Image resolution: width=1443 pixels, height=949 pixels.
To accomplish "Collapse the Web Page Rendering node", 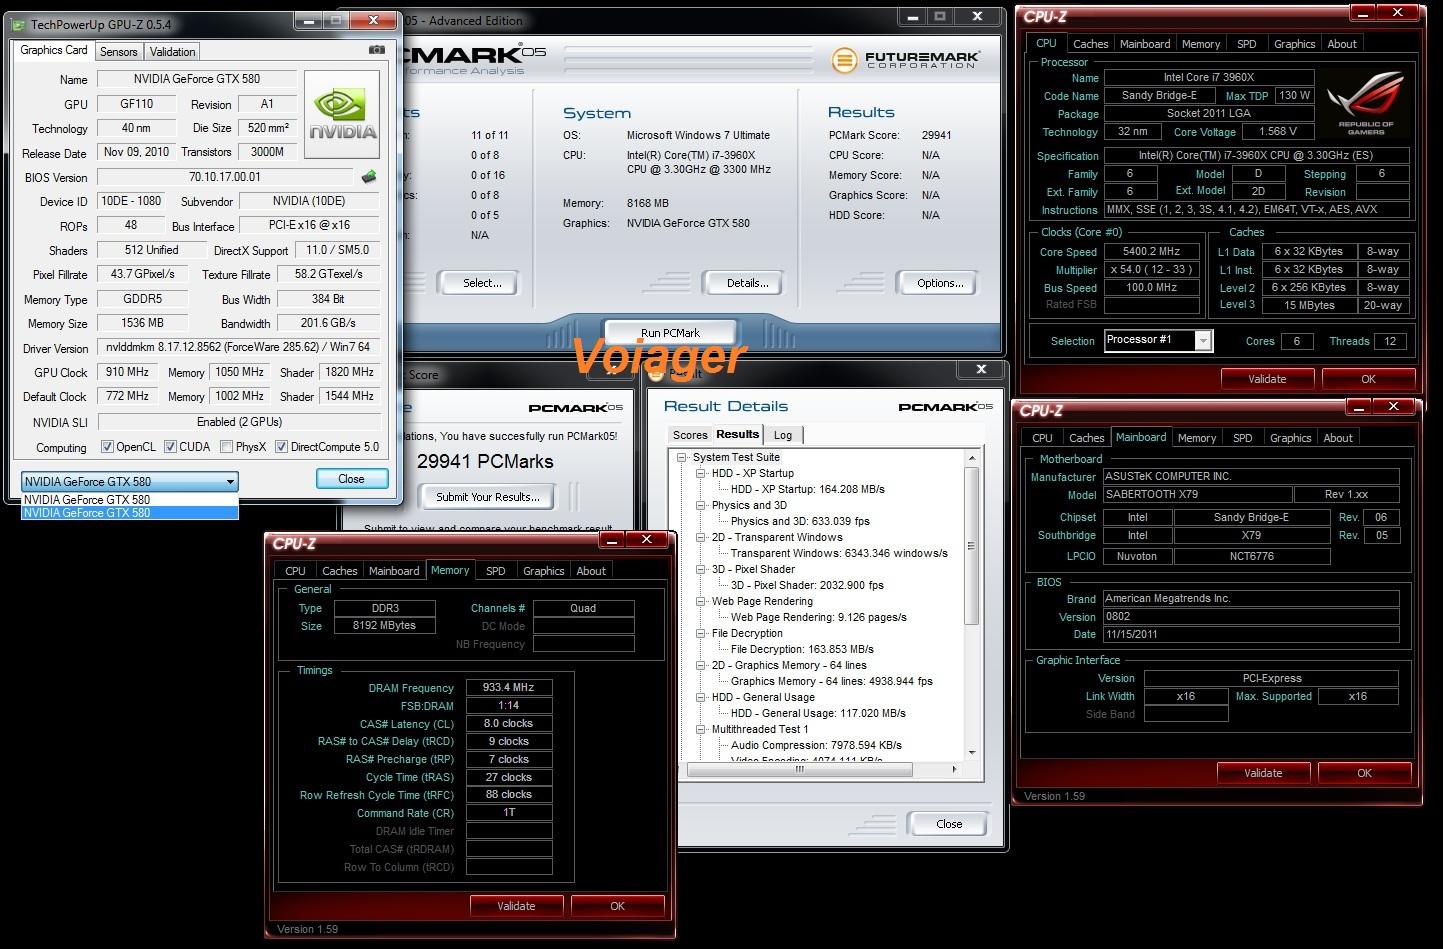I will click(x=702, y=602).
